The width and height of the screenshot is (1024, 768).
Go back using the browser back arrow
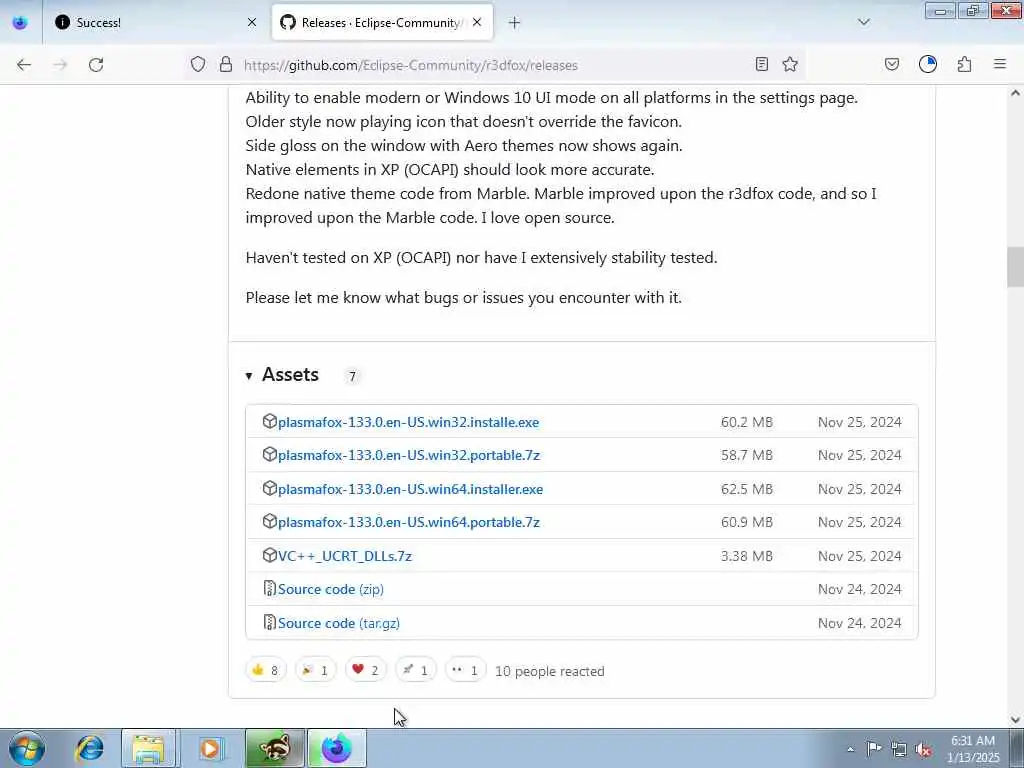pos(24,65)
